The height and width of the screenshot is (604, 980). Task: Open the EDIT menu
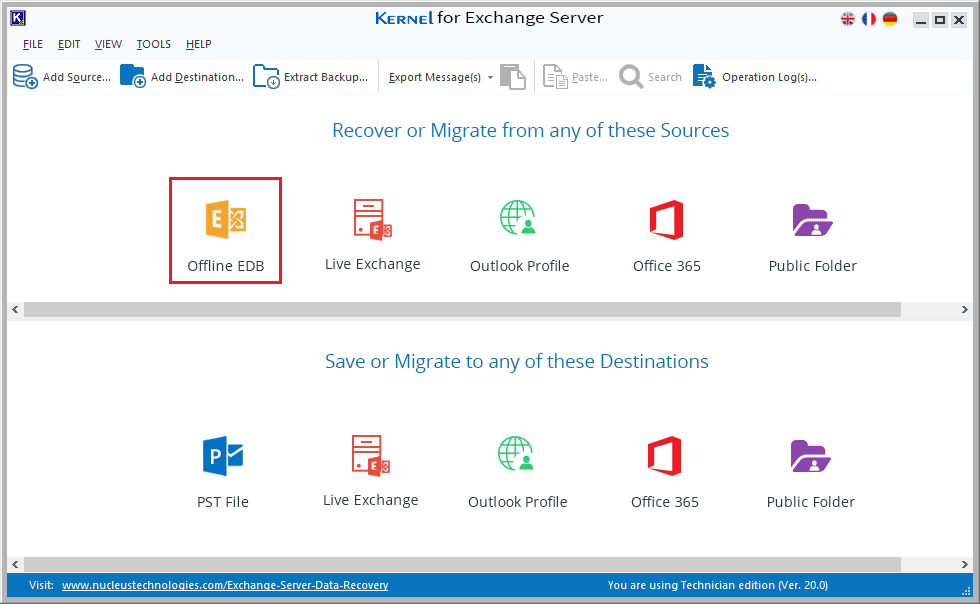(x=69, y=44)
